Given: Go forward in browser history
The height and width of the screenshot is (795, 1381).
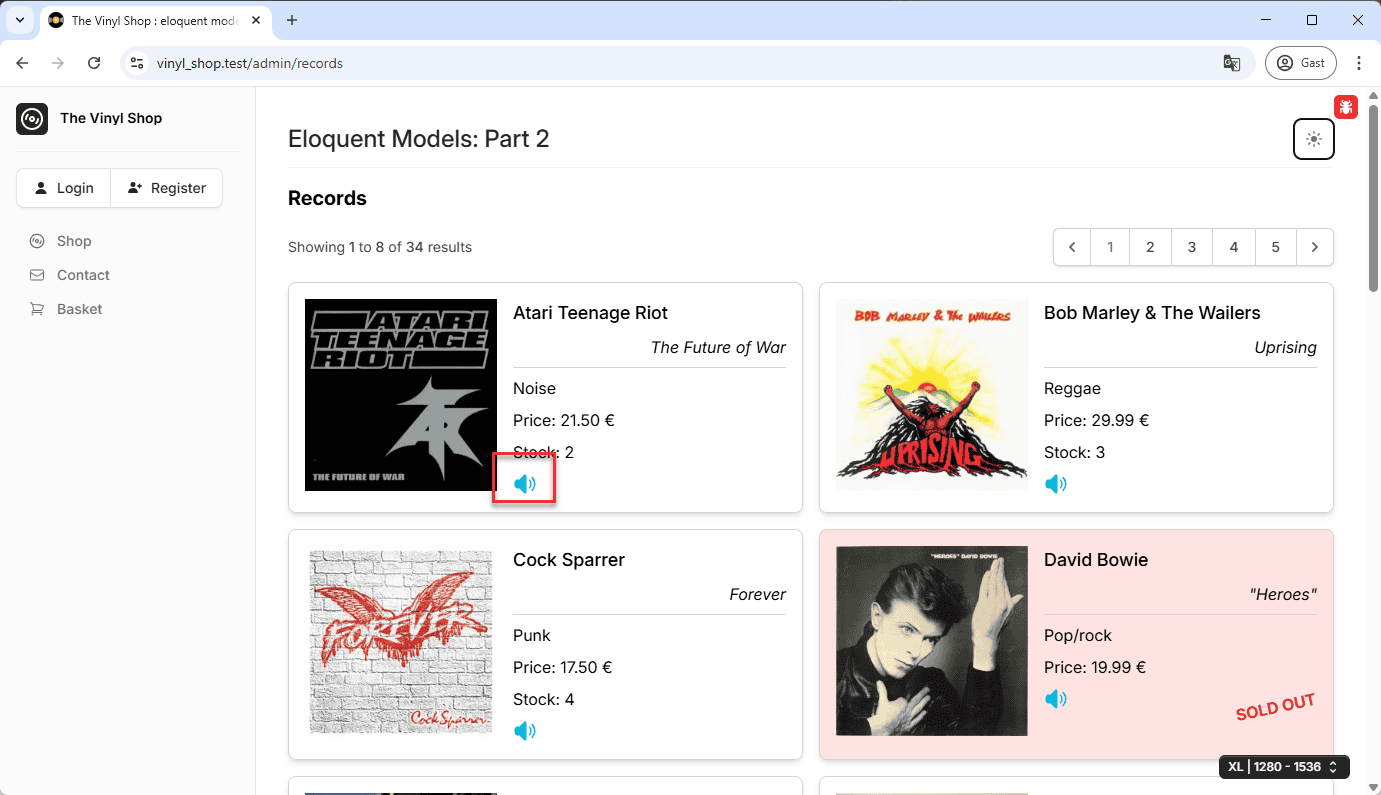Looking at the screenshot, I should point(58,63).
